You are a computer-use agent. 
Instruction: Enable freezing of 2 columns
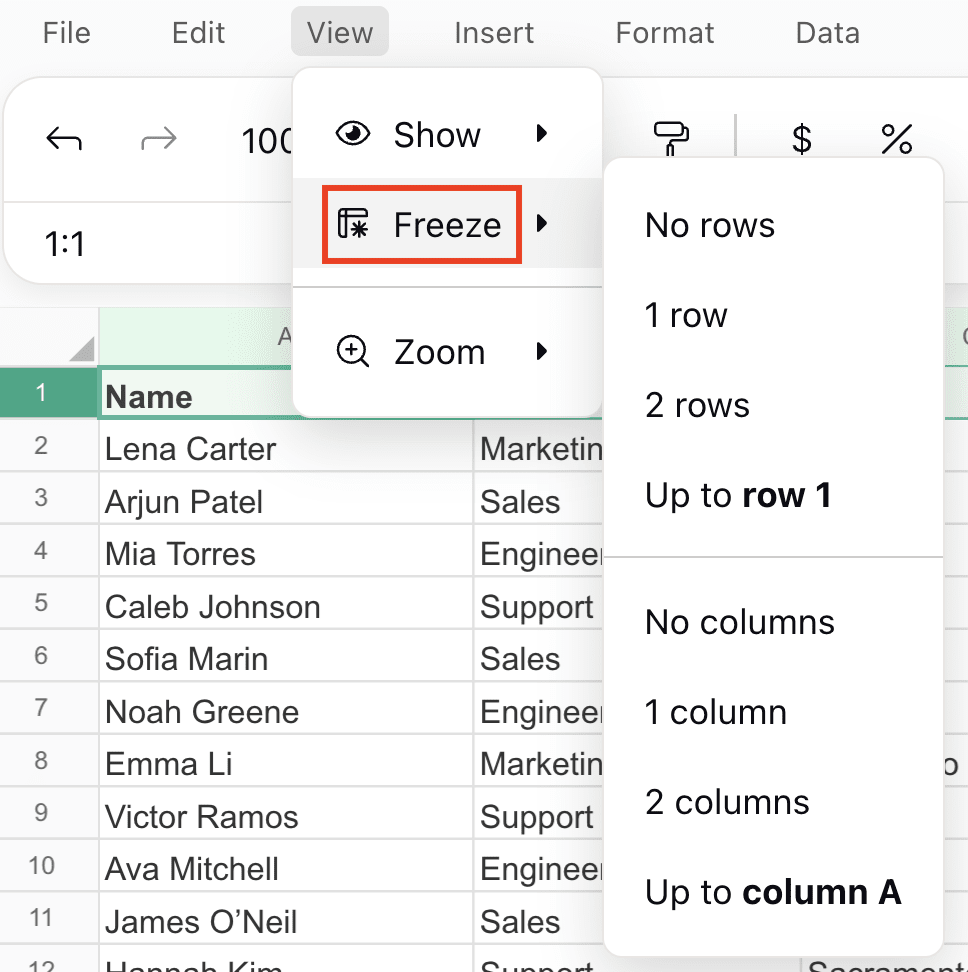pyautogui.click(x=727, y=802)
